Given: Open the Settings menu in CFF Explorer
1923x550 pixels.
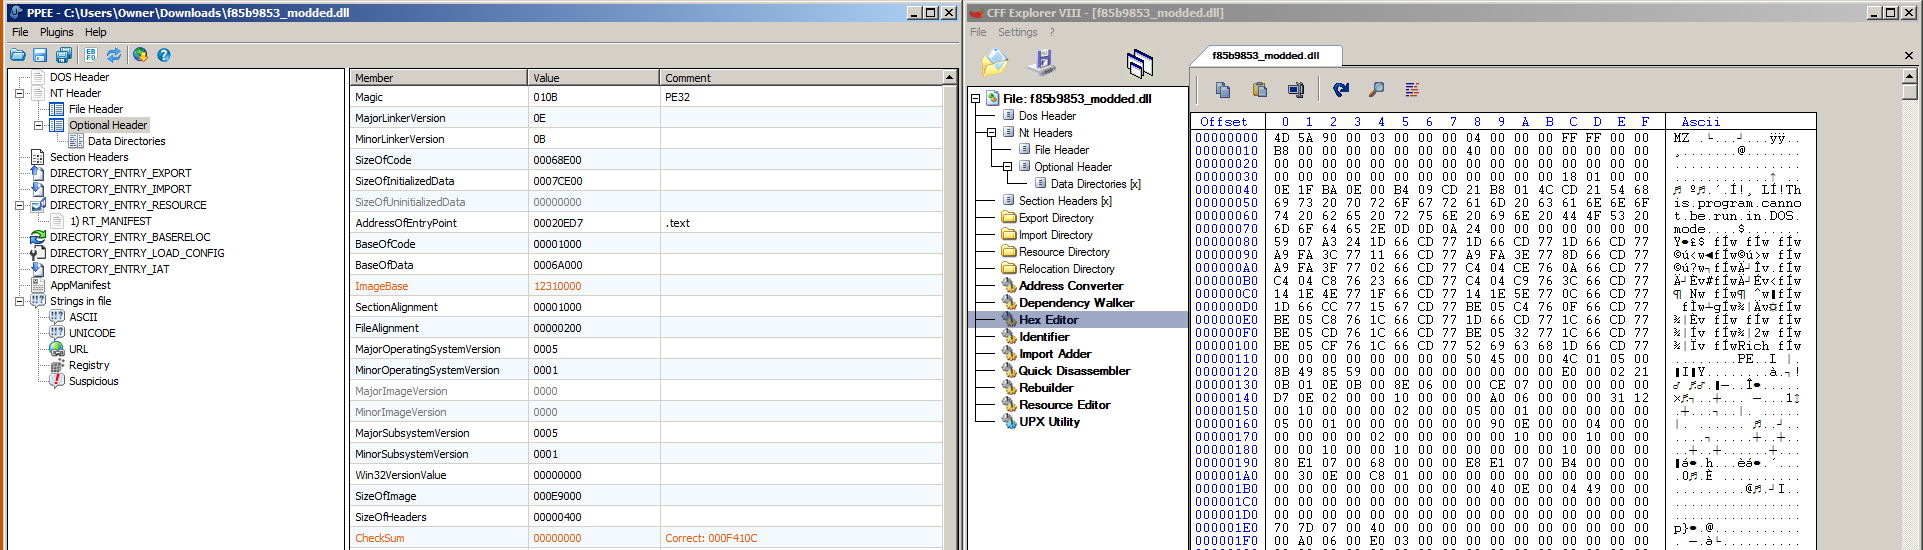Looking at the screenshot, I should coord(1017,32).
